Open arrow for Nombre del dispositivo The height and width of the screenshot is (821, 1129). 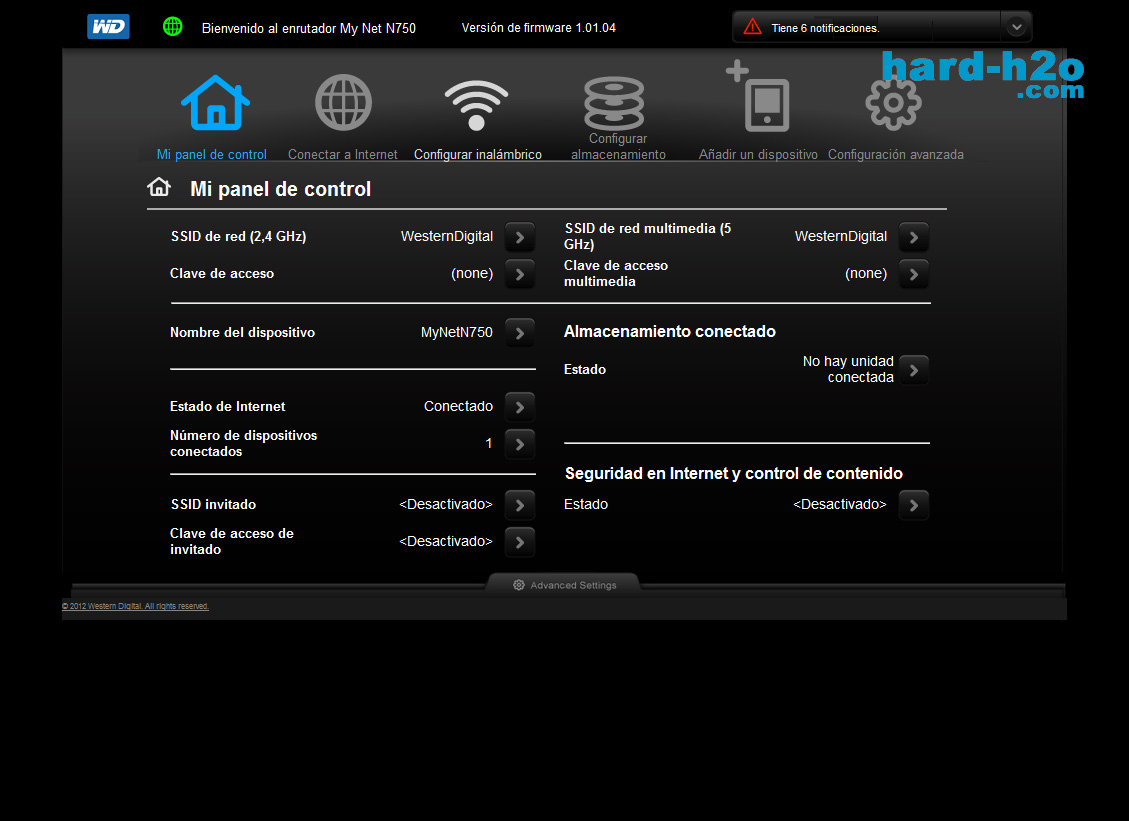click(520, 333)
